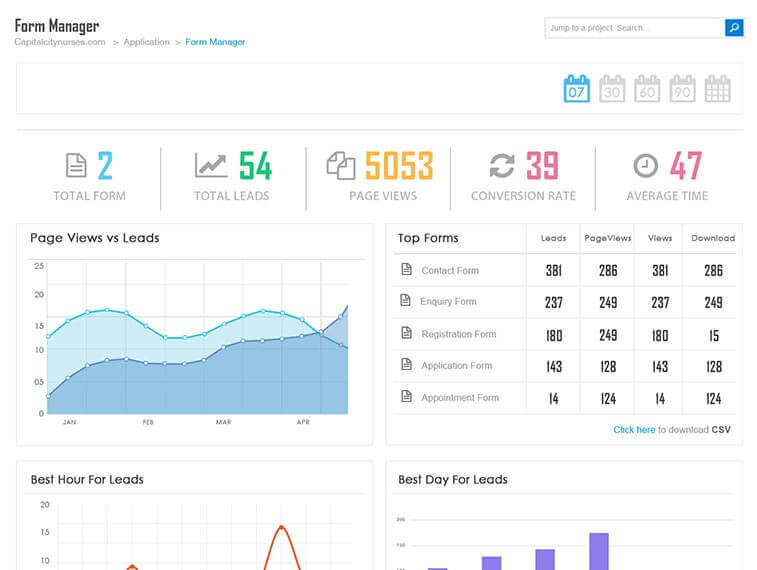Select the 90-day calendar range icon
Screen dimensions: 757x570
coord(682,89)
